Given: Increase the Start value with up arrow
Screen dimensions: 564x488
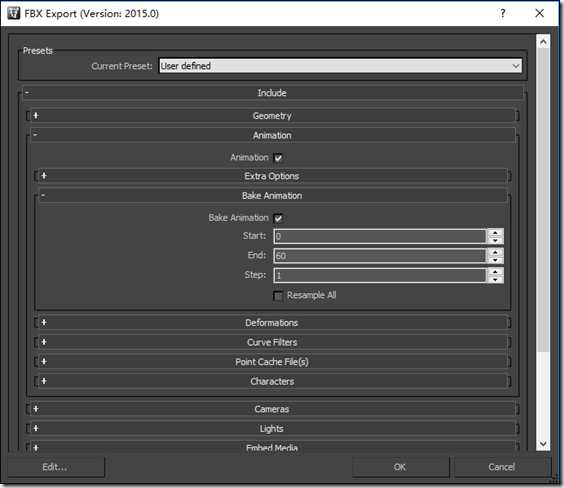Looking at the screenshot, I should 495,233.
